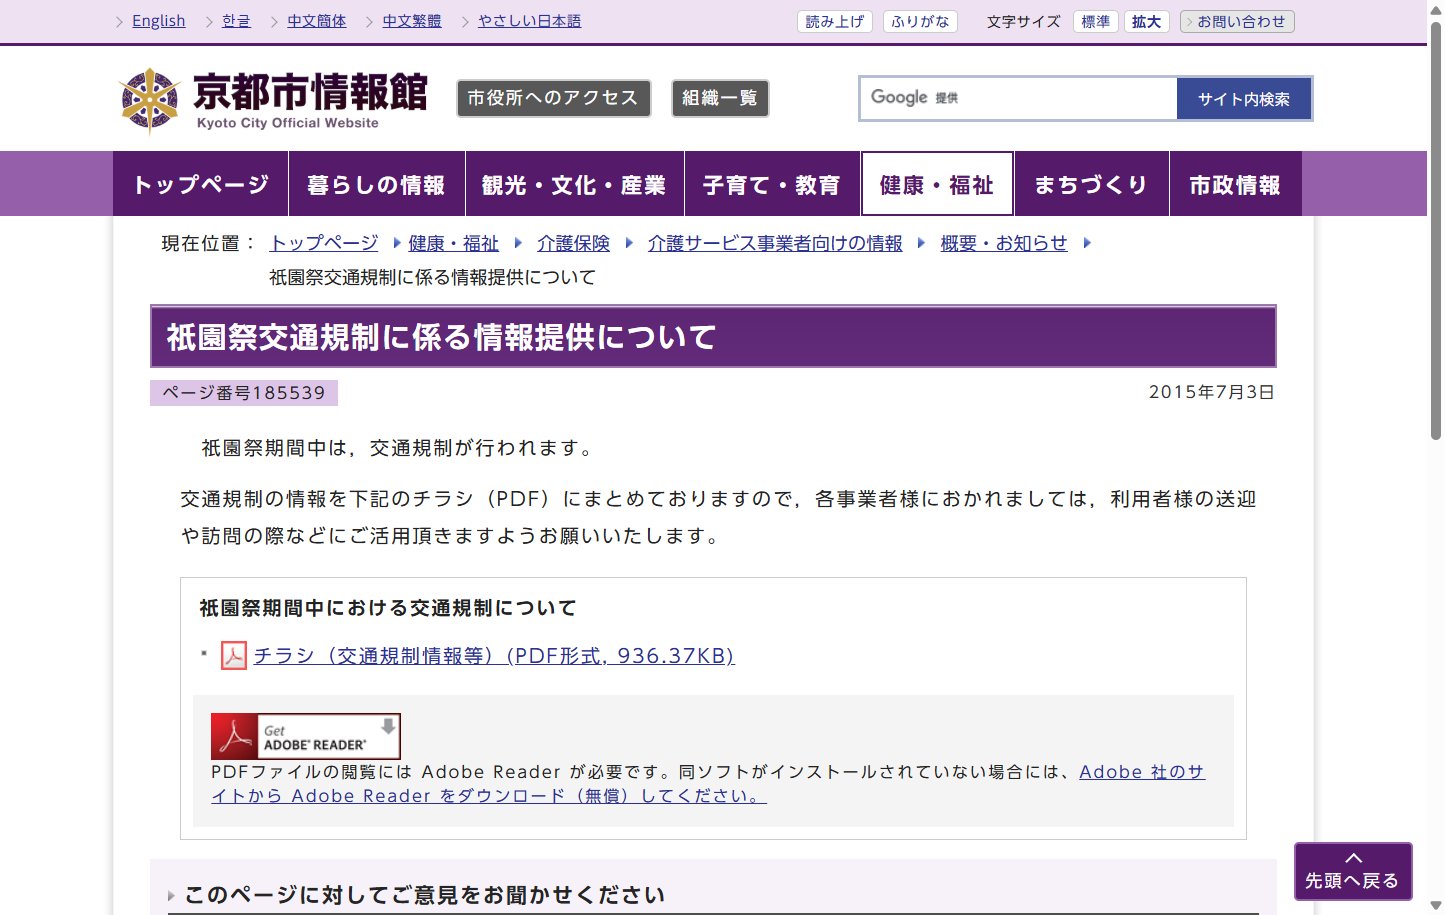Click the 読み上げ button

point(834,22)
